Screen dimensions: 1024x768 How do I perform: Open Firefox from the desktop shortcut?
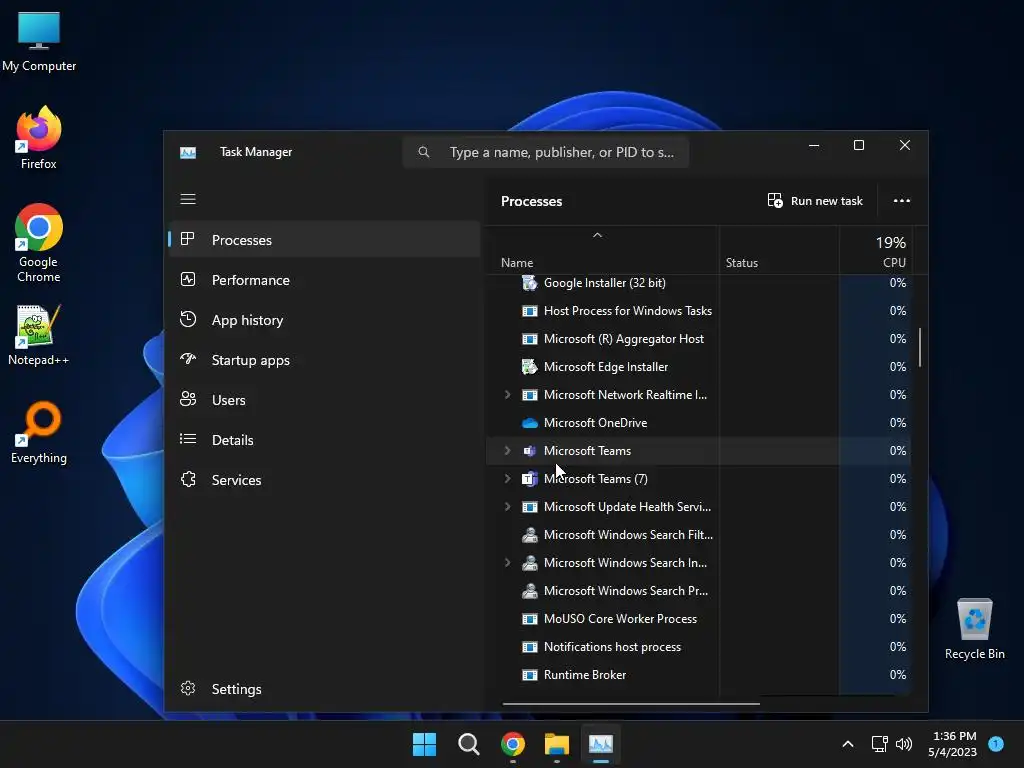[x=39, y=137]
